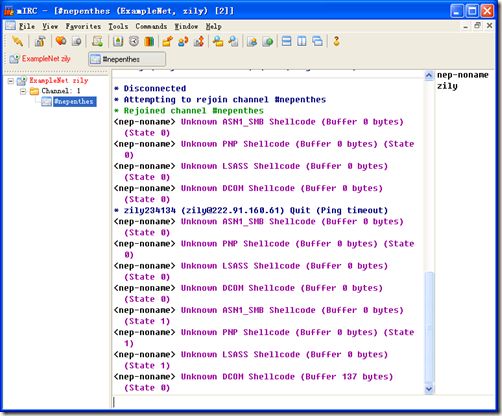Click the chat scrollbar down arrow
Screen dimensions: 502x416
(429, 389)
